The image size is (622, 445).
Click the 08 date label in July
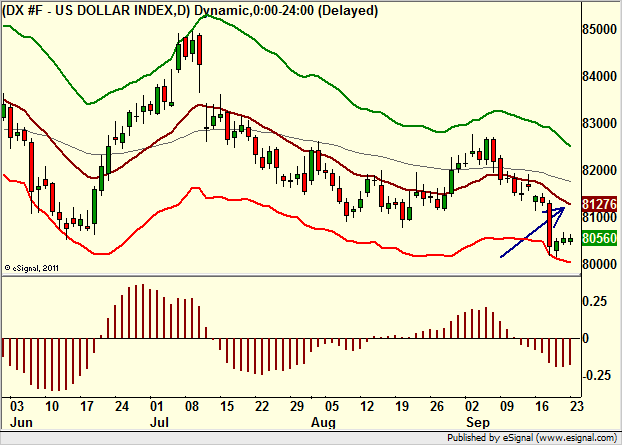click(192, 407)
